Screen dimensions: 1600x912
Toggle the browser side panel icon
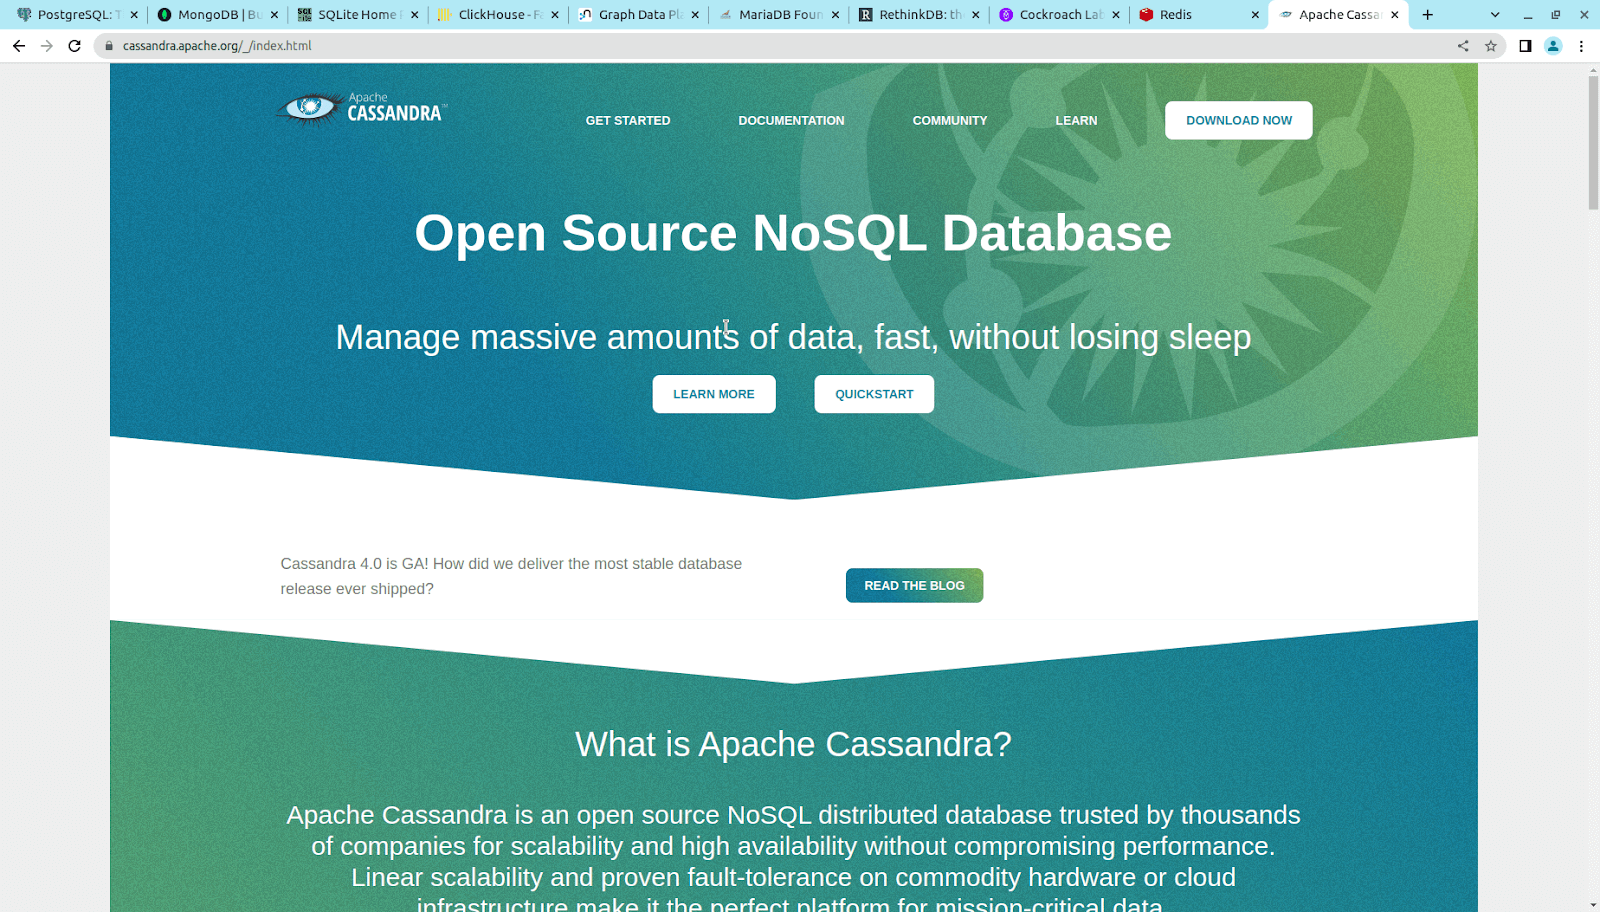tap(1525, 46)
